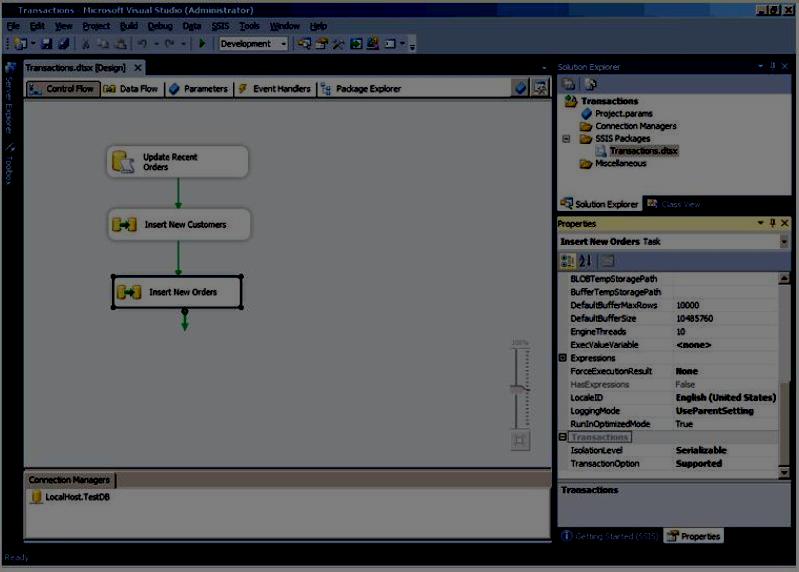Select the Insert New Customers task
This screenshot has width=799, height=572.
point(179,225)
